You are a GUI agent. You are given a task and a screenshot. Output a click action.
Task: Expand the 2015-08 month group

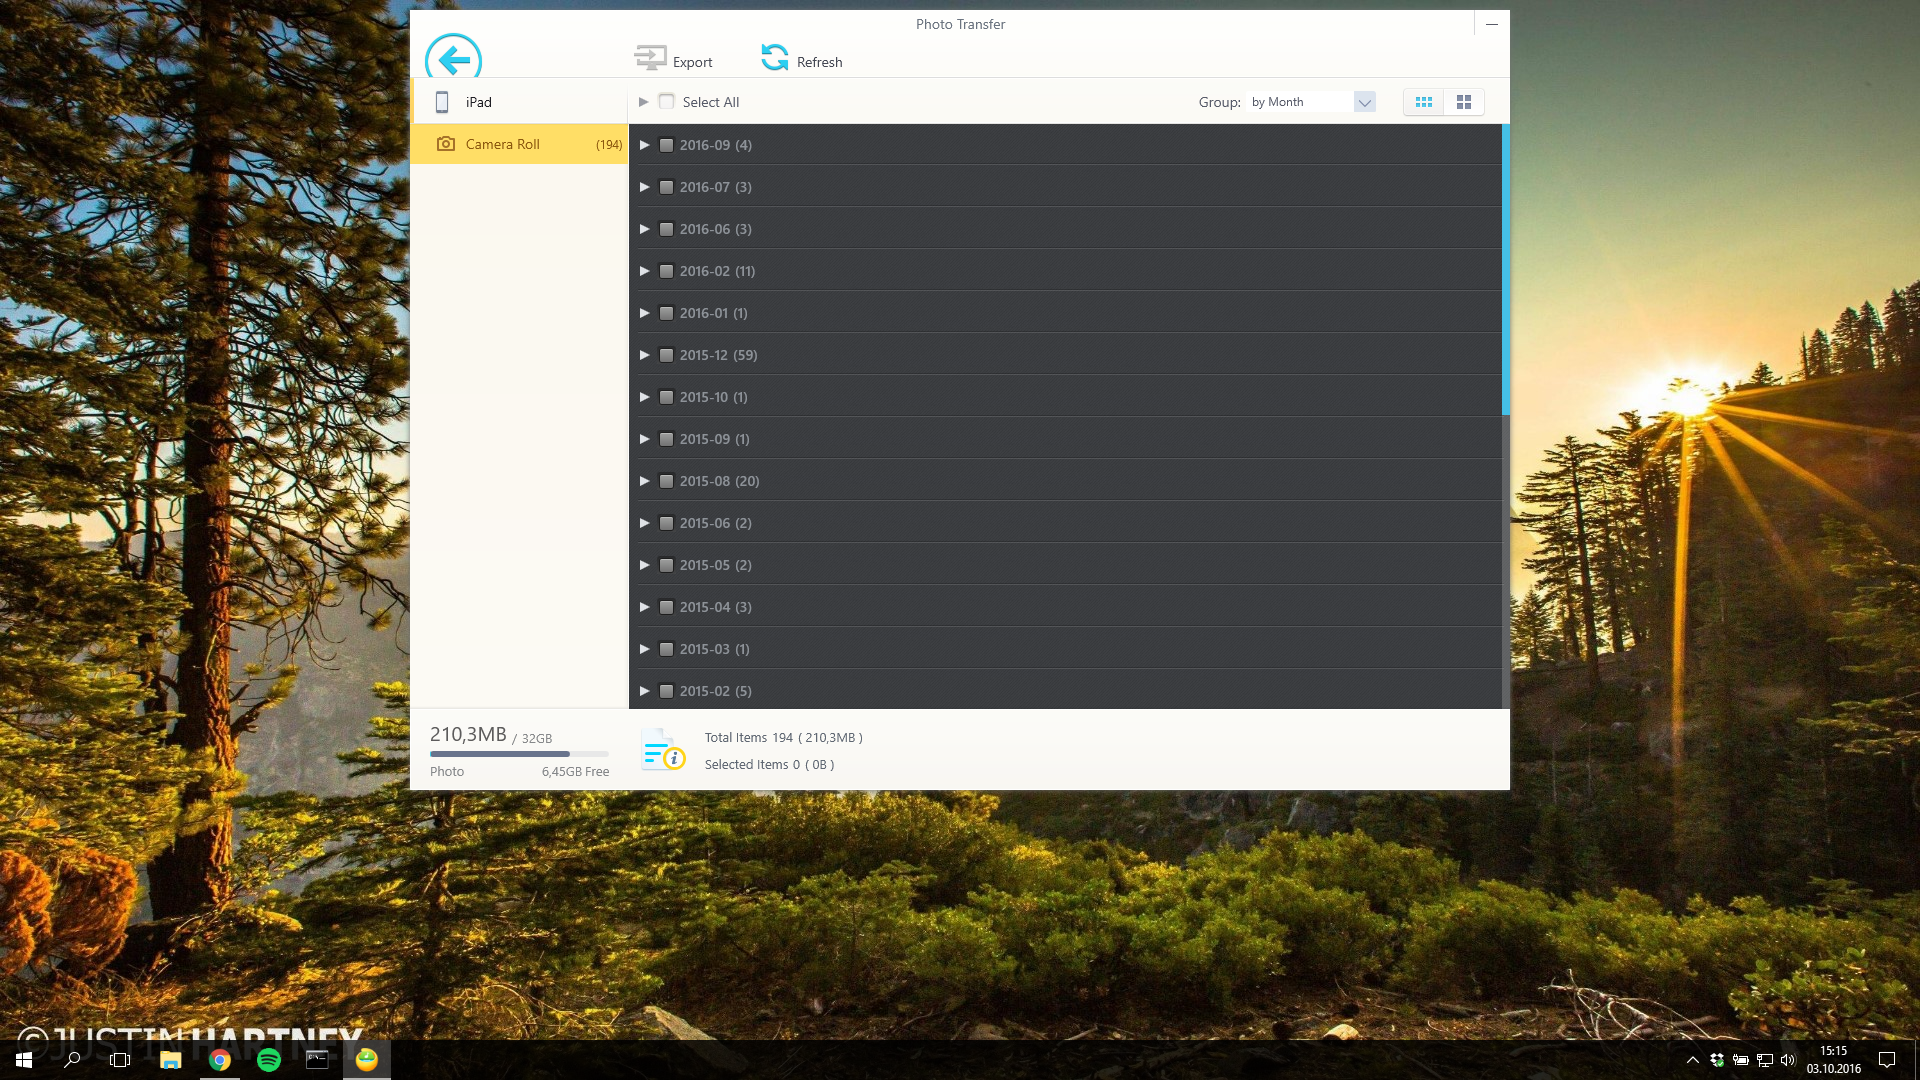pos(645,481)
